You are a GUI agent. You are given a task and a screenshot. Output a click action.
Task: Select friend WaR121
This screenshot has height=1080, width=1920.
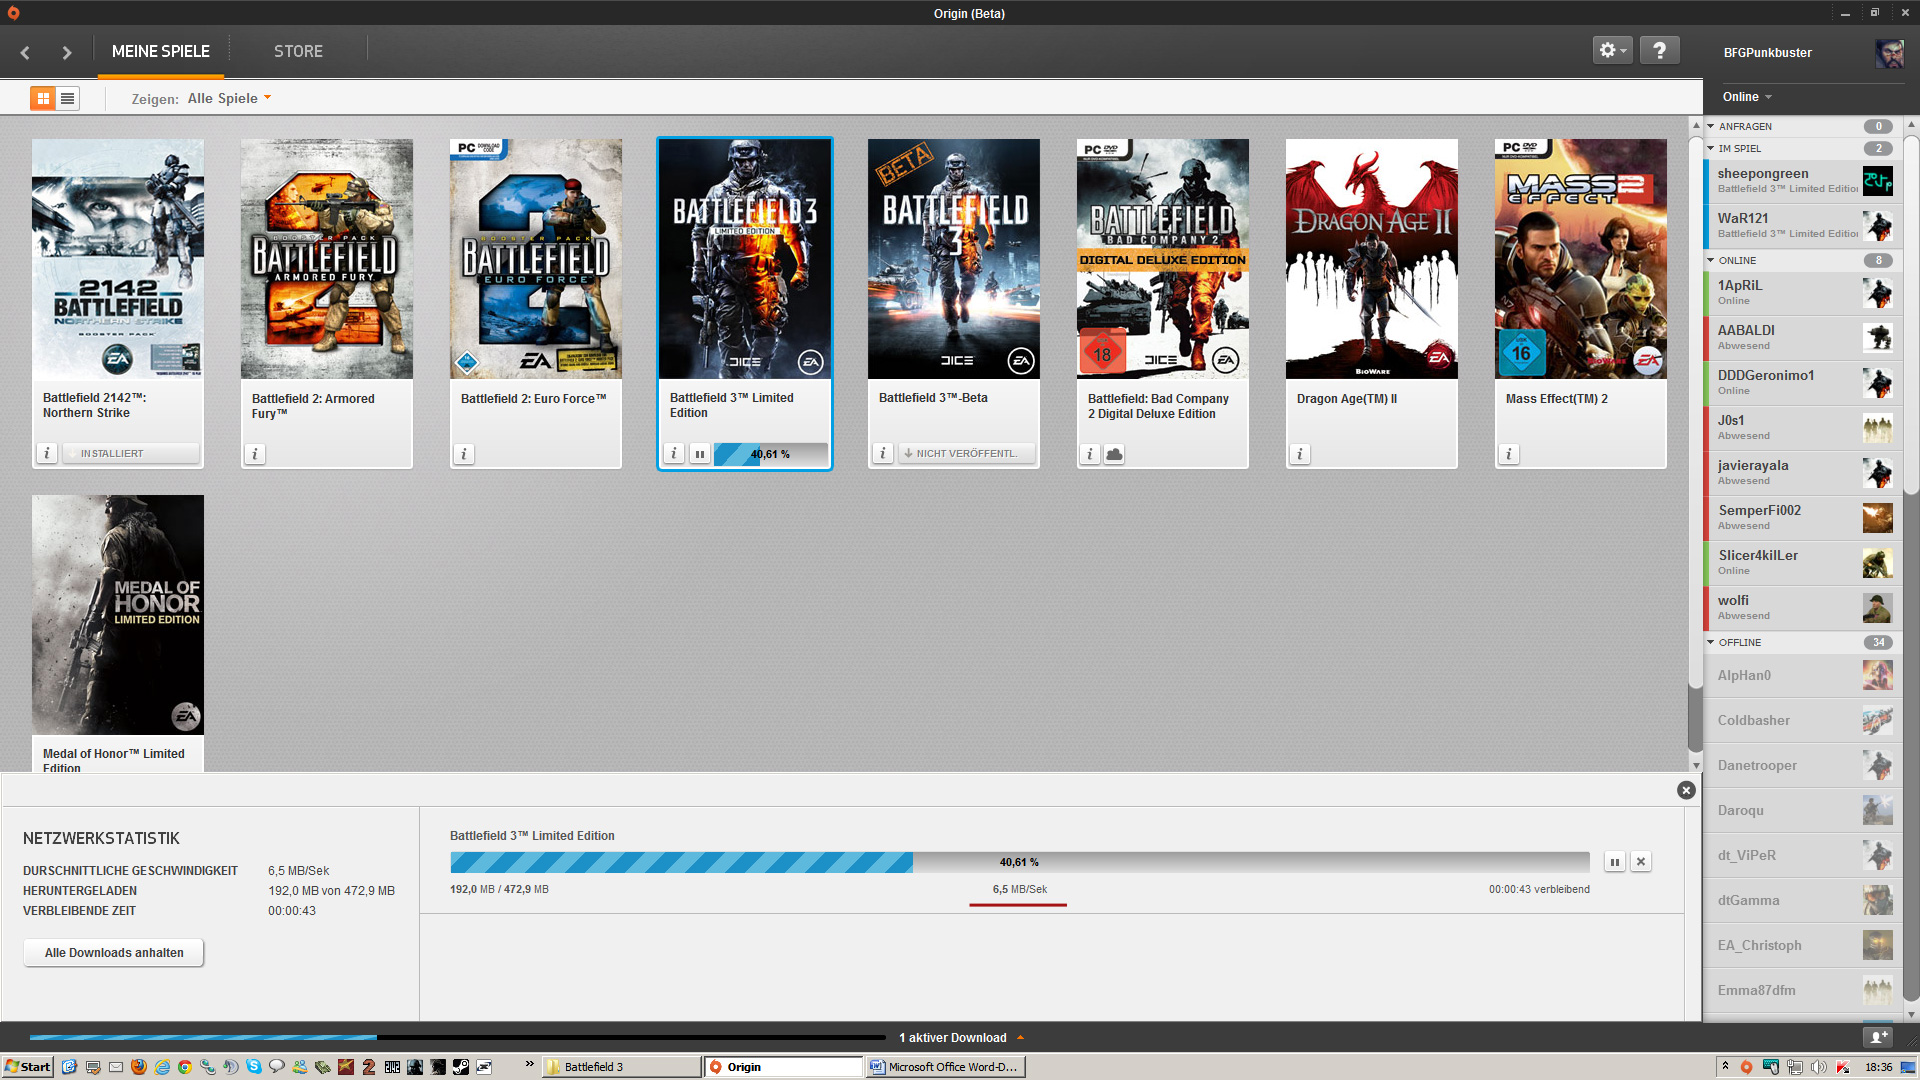[x=1801, y=226]
